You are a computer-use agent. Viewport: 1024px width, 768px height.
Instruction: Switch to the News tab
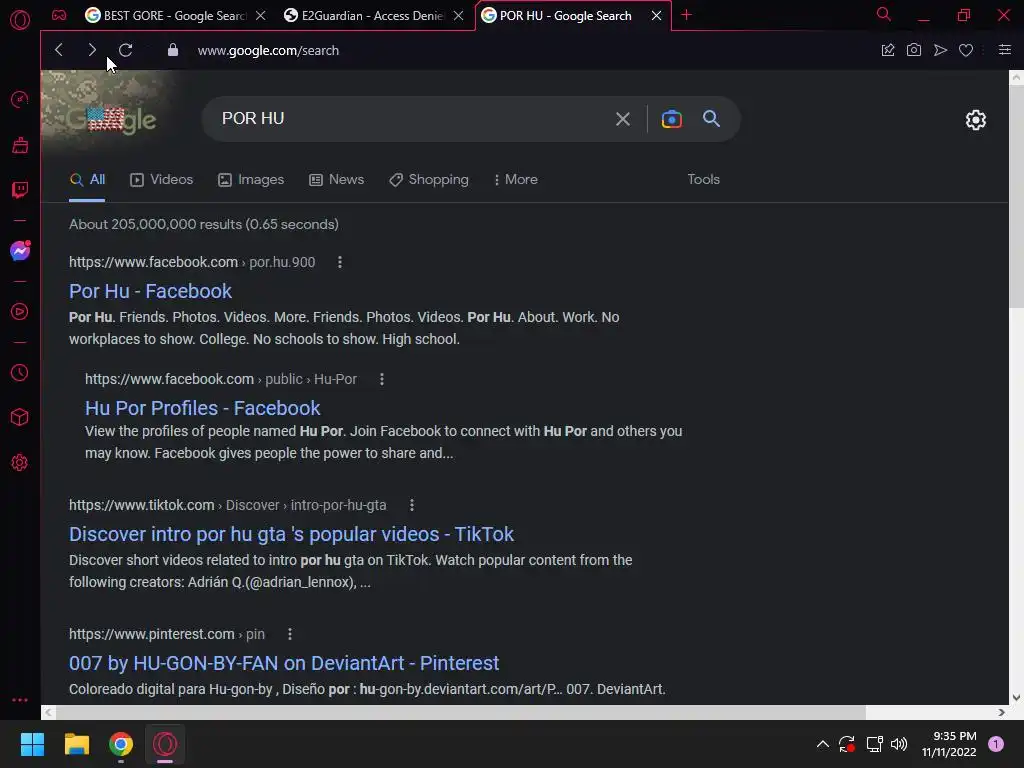(336, 180)
